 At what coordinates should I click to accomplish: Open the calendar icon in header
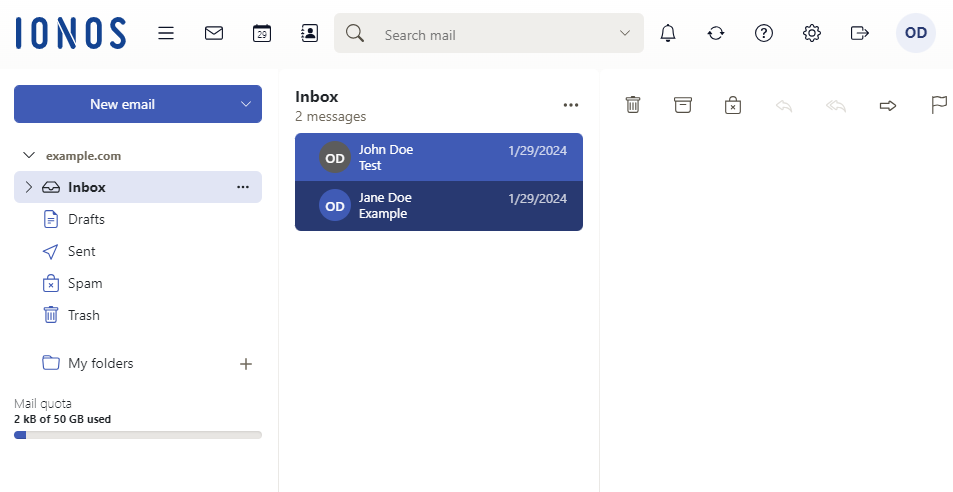click(261, 33)
